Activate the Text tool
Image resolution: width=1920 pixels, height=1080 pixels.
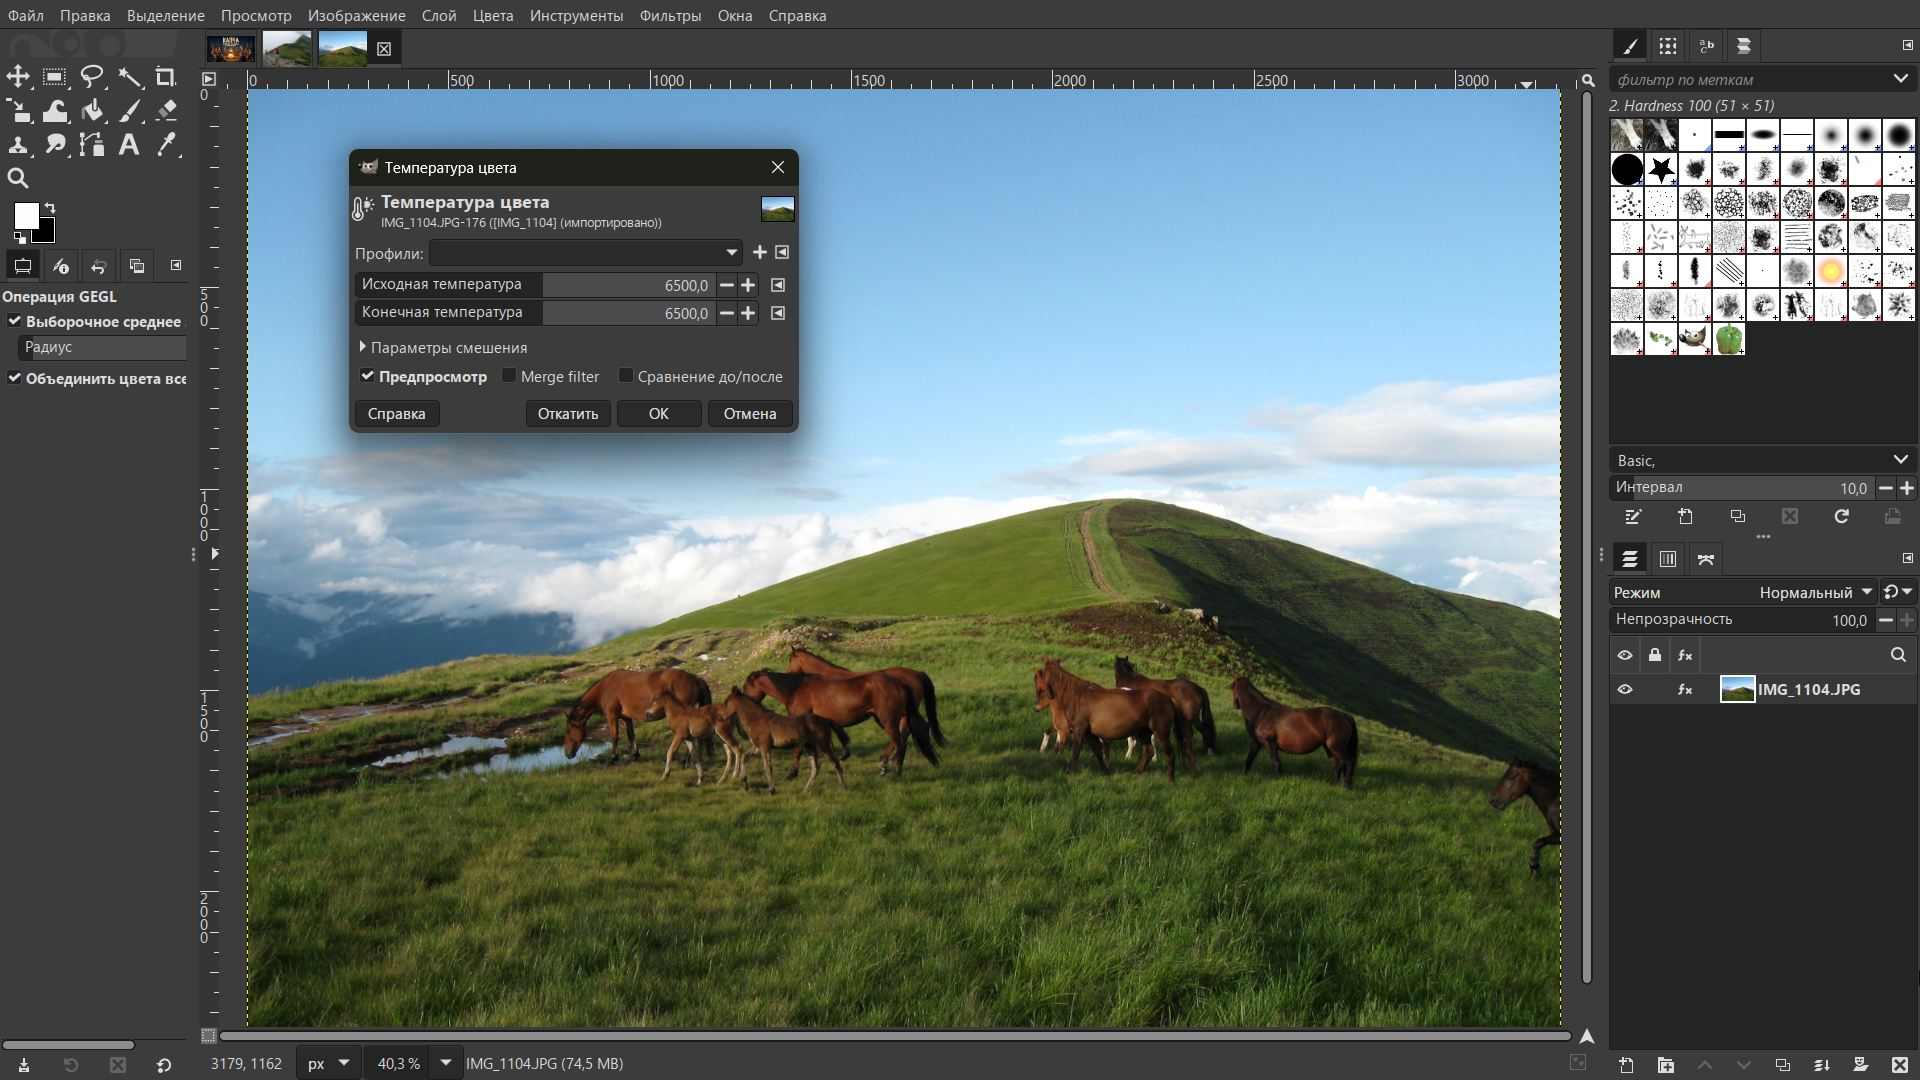pos(129,144)
